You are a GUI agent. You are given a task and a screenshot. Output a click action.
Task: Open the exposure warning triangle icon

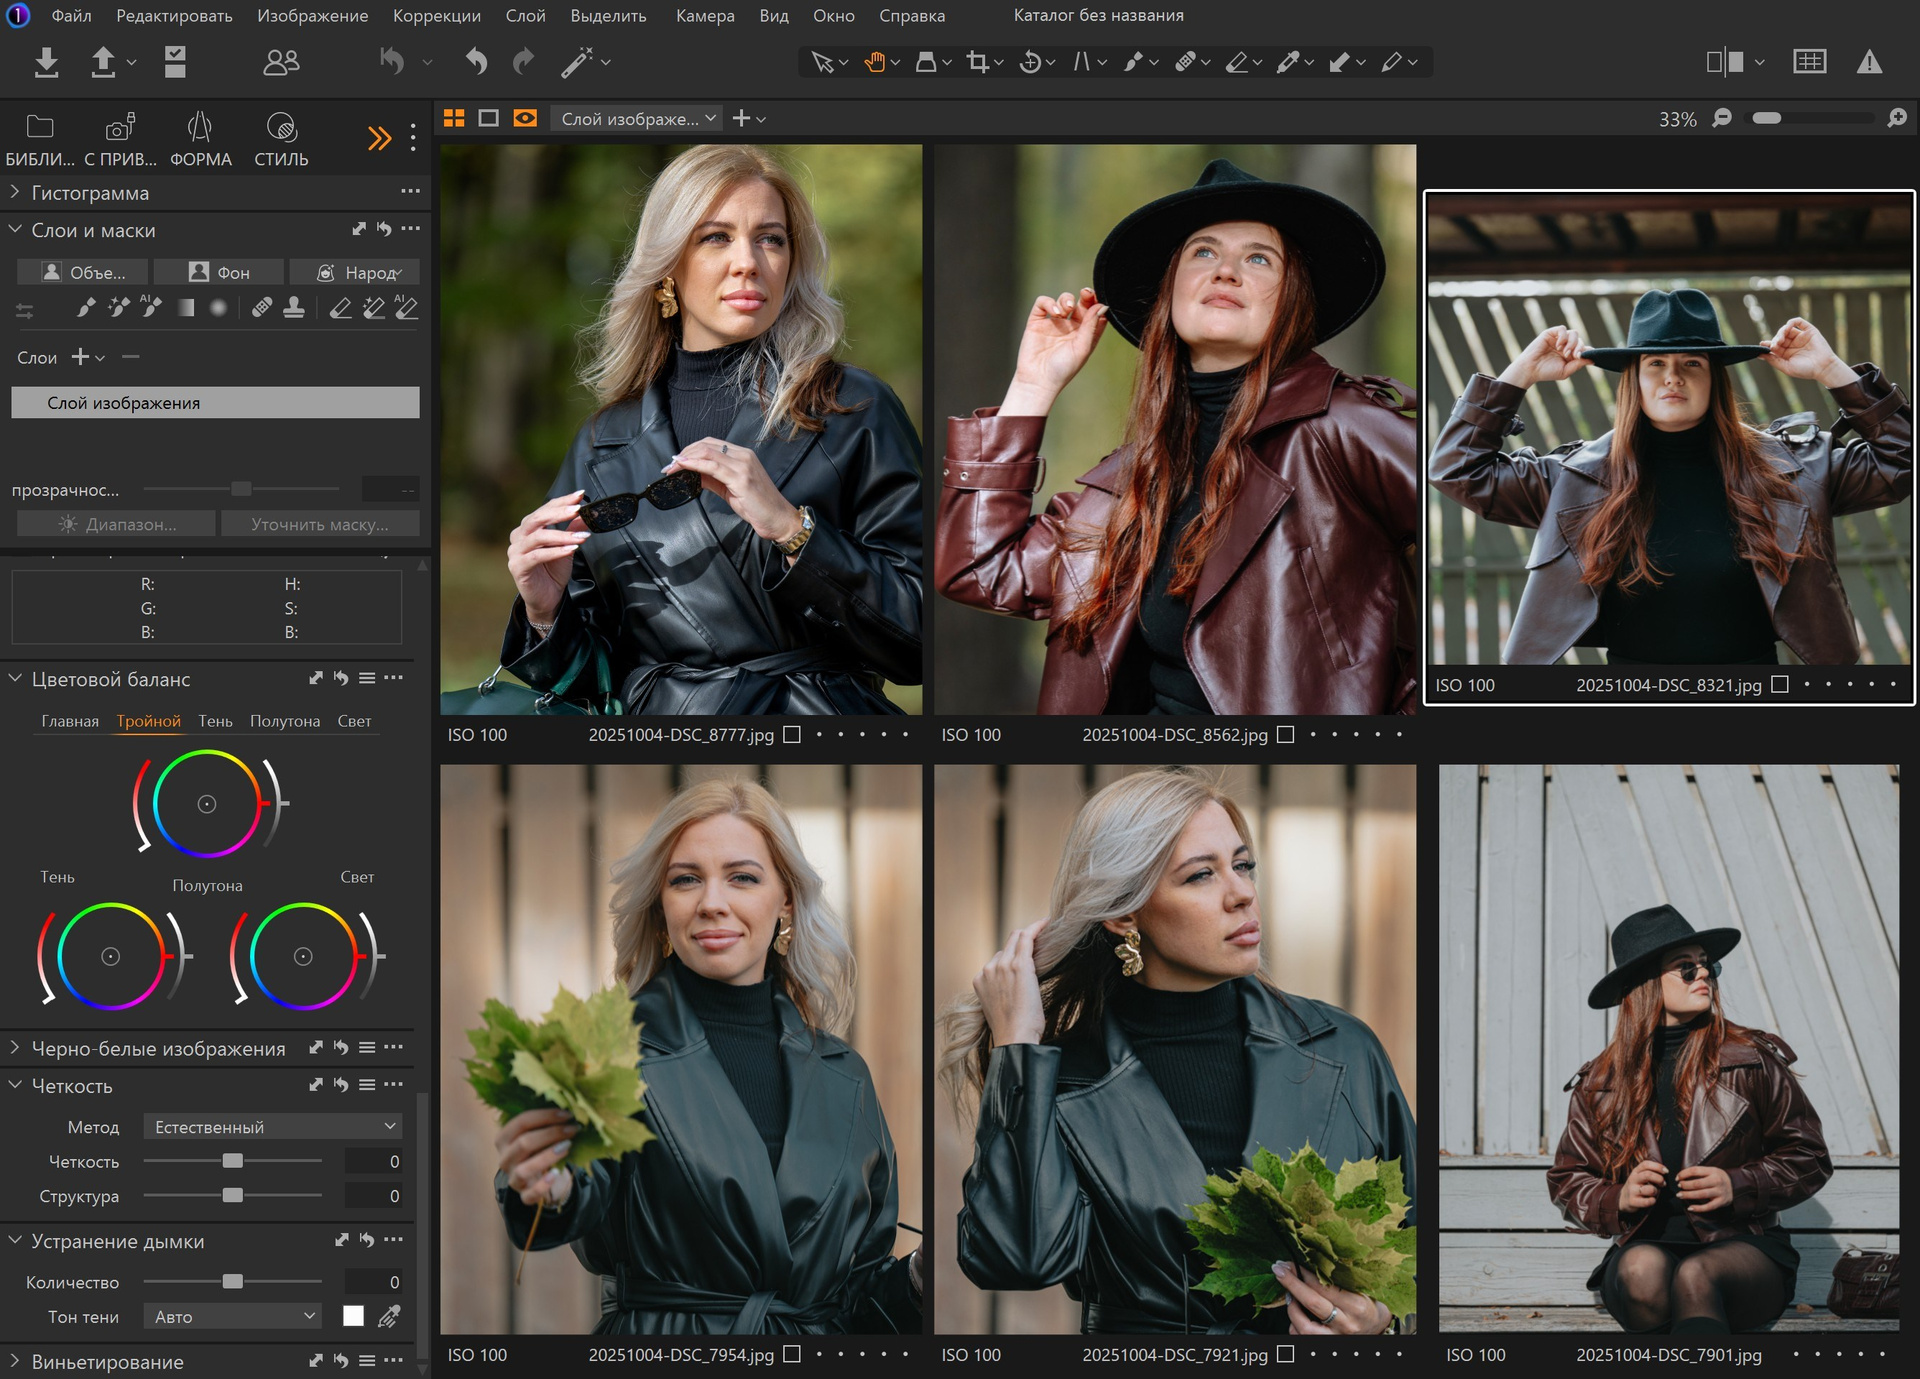(1868, 62)
